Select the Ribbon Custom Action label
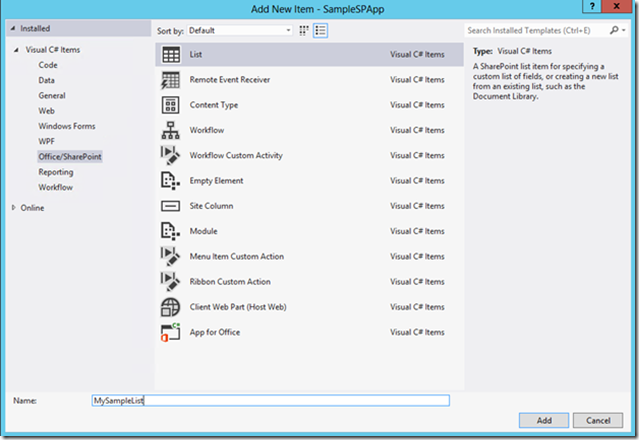 coord(230,282)
